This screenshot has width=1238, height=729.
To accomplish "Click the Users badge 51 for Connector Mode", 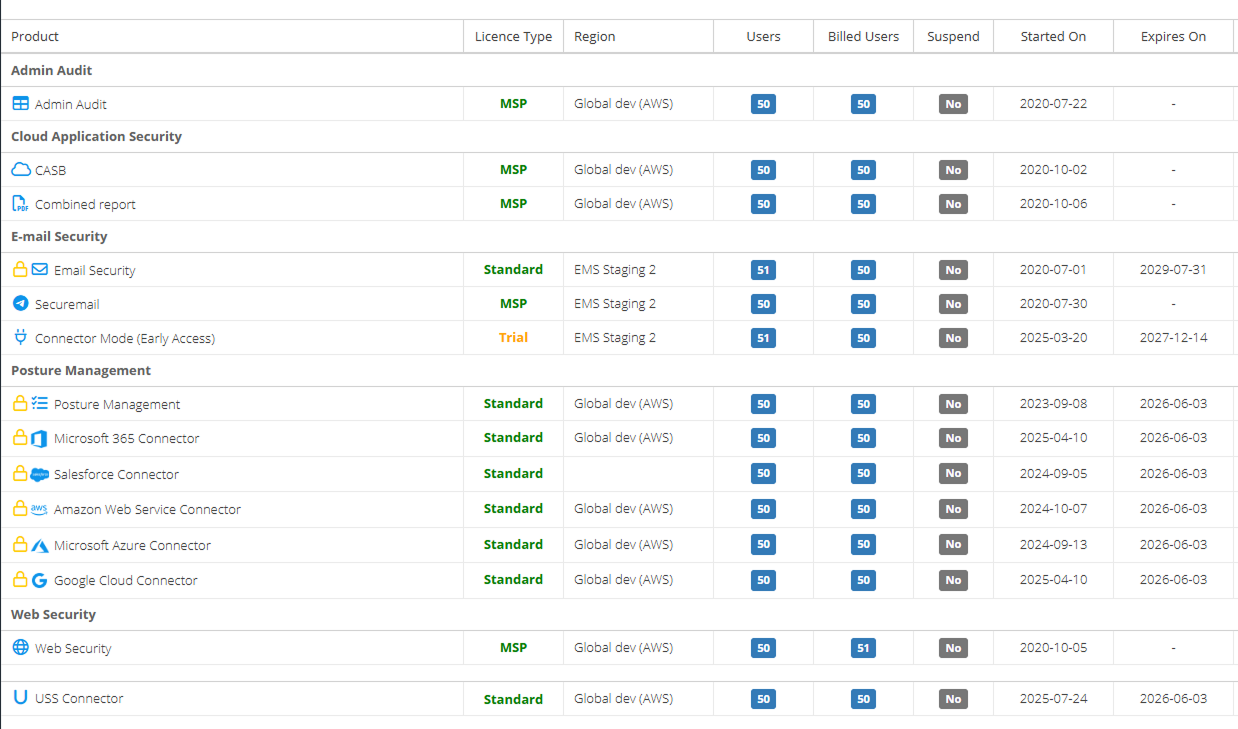I will tap(763, 338).
